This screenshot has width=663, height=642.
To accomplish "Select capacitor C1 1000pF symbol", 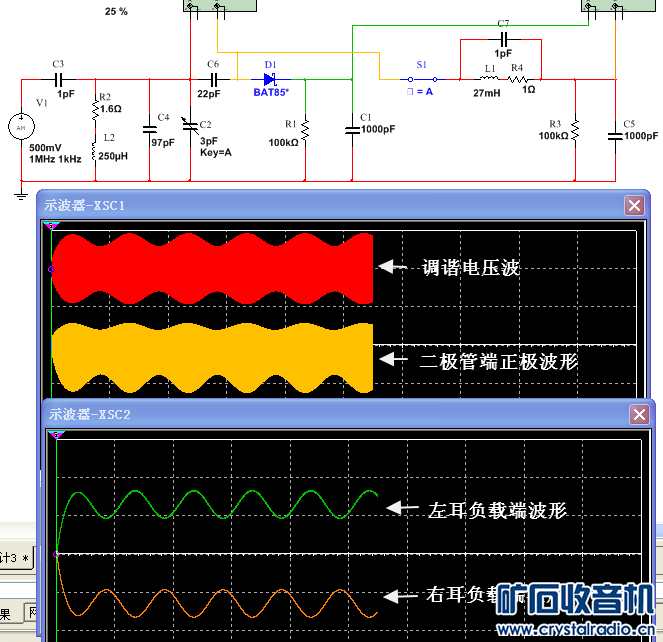I will (352, 130).
